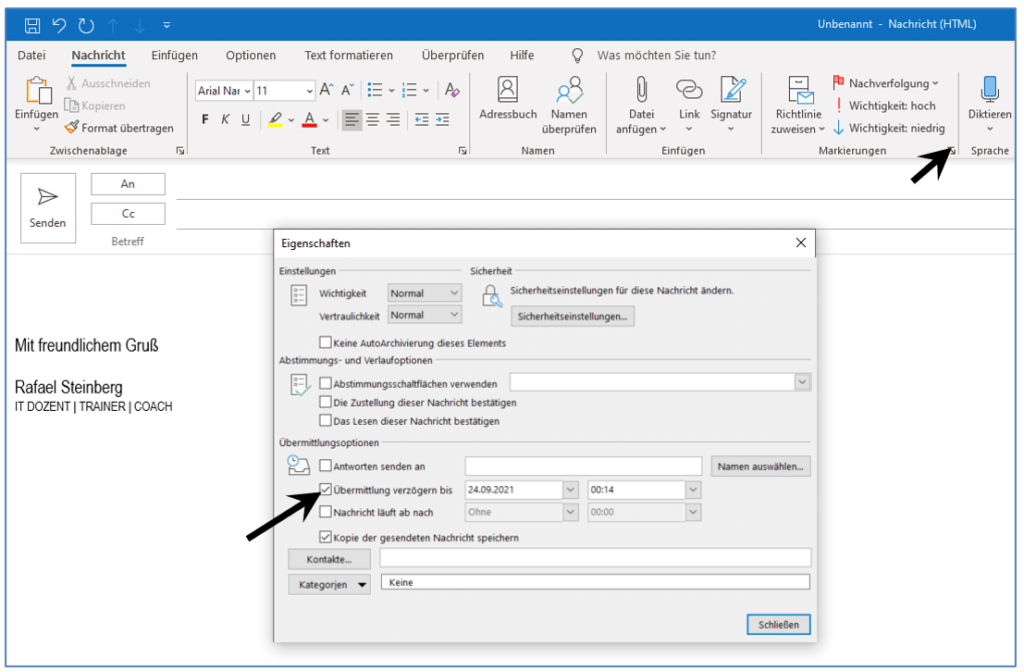This screenshot has width=1024, height=672.
Task: Open the Überprüfen tab
Action: pos(453,56)
